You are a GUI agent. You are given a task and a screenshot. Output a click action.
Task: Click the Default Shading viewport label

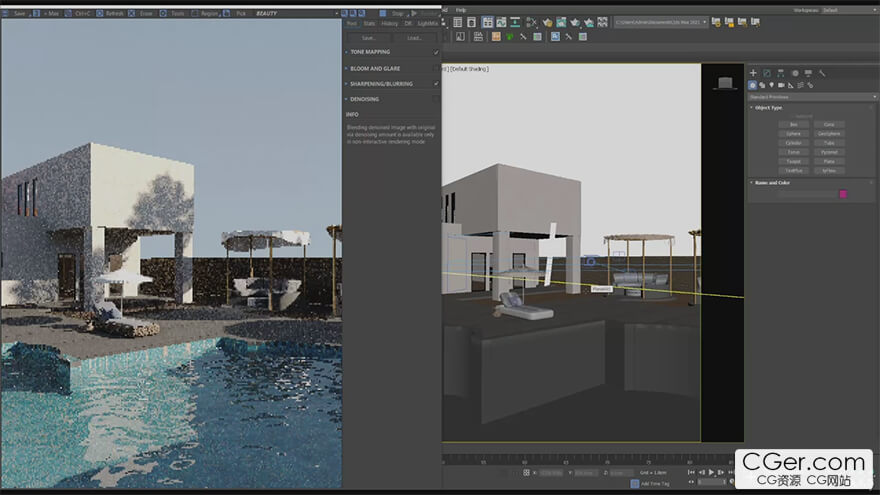tap(469, 69)
